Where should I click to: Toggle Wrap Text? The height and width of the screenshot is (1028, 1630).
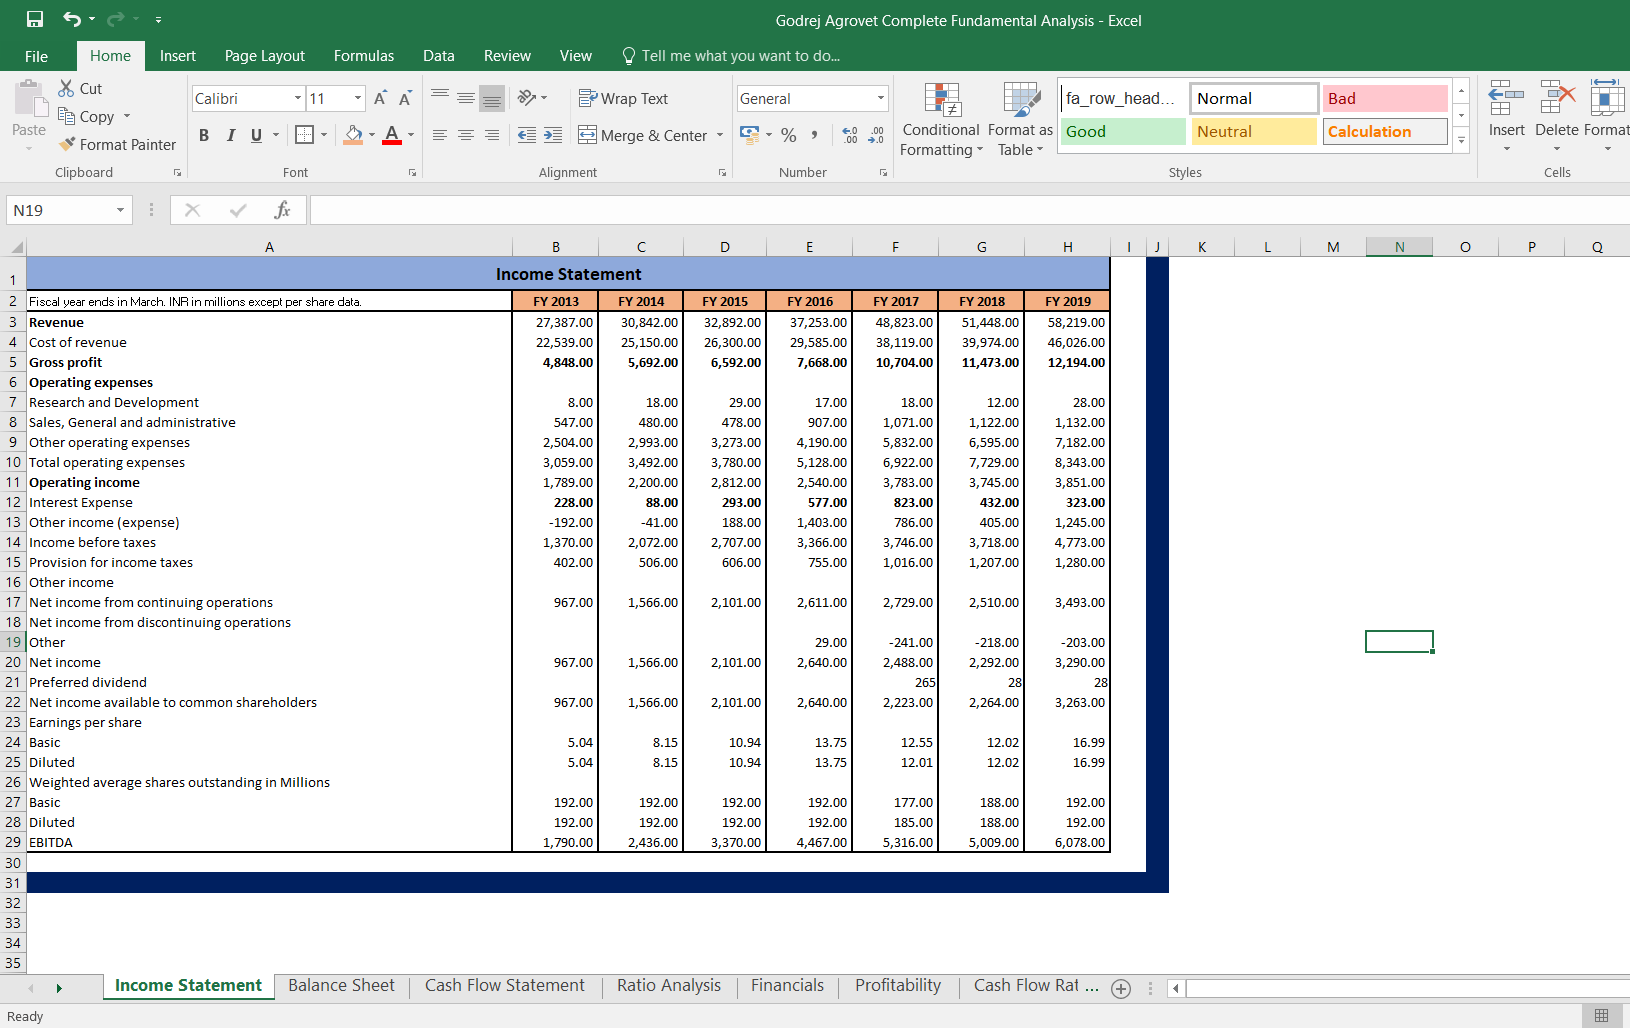coord(623,98)
